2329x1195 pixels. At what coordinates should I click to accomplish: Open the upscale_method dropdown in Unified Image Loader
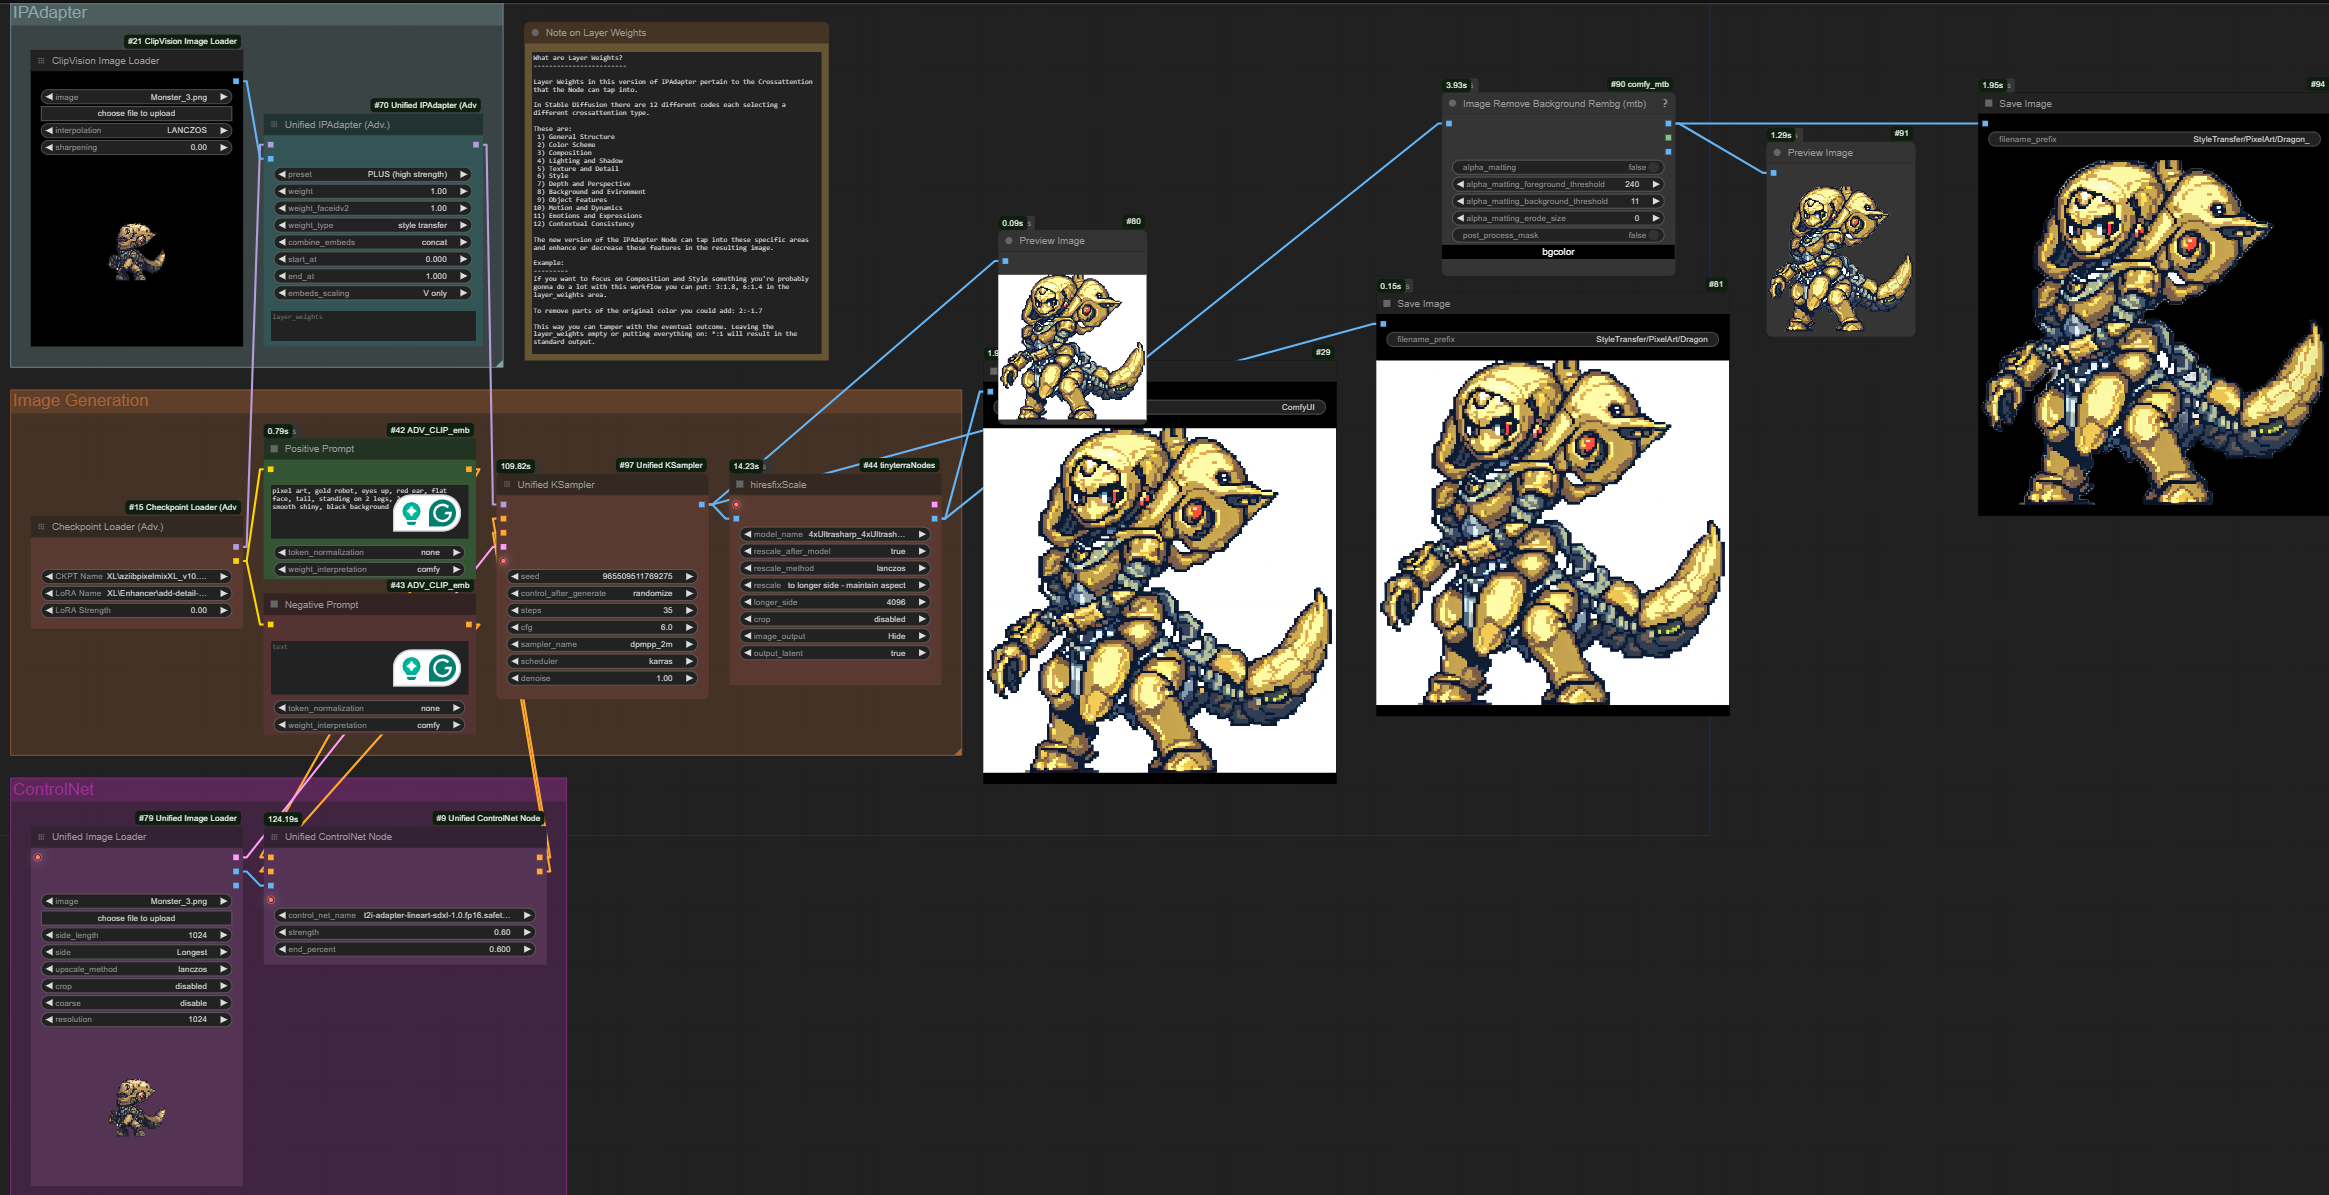[137, 970]
